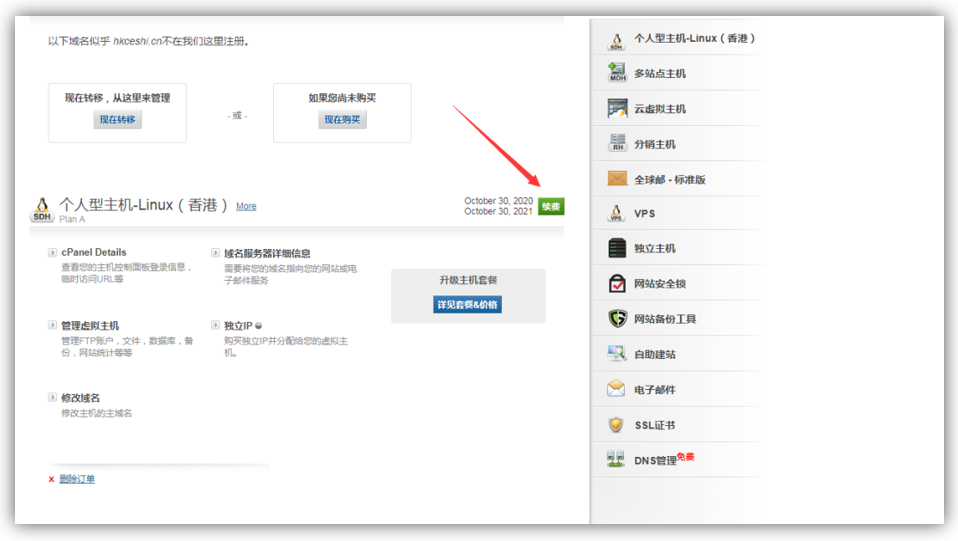Expand the 独立IP section
Viewport: 958px width, 541px height.
click(215, 325)
